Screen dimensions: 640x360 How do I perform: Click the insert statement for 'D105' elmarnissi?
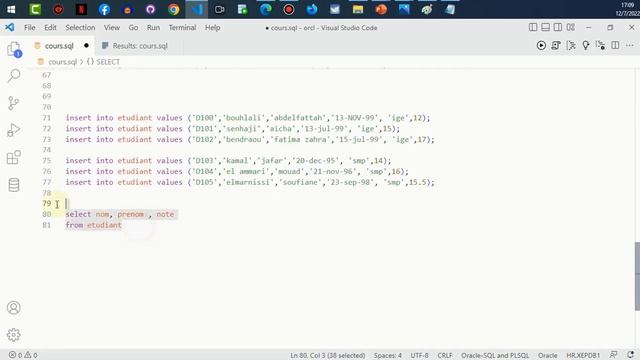[250, 182]
